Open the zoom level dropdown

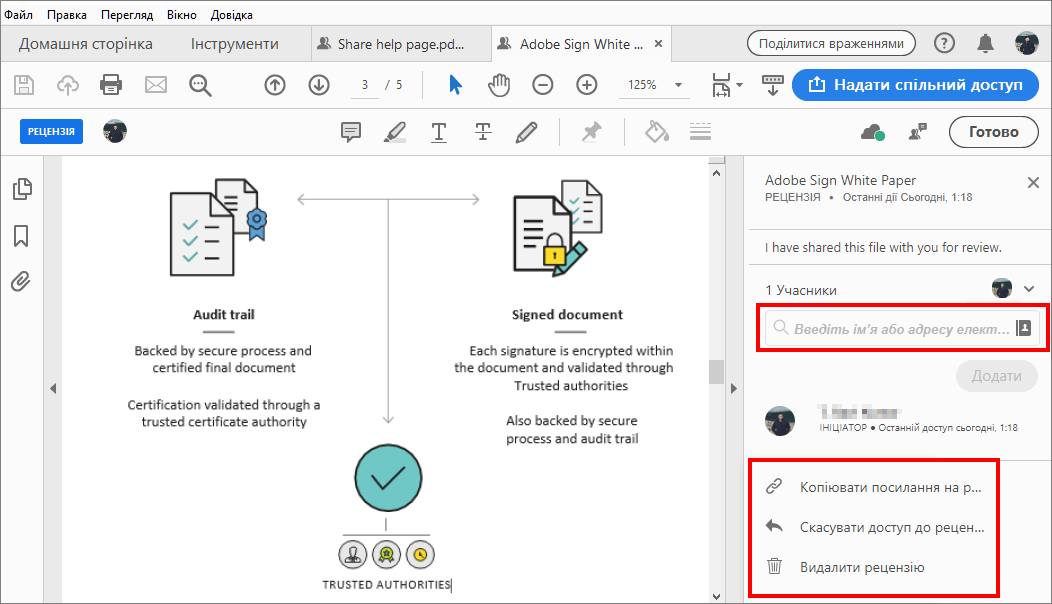[678, 85]
